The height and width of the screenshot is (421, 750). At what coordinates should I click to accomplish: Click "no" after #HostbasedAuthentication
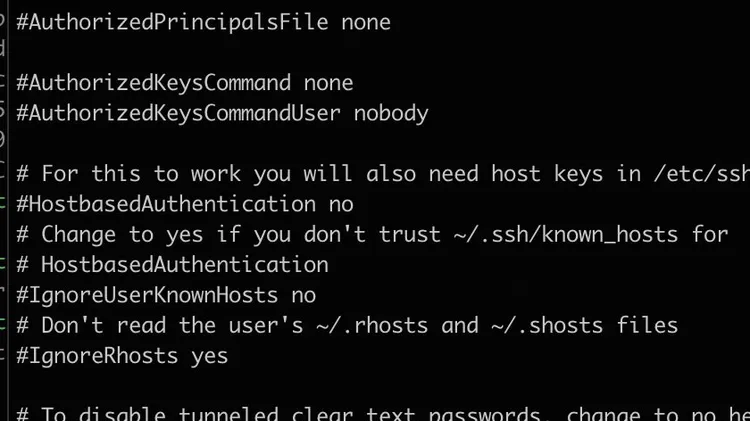pyautogui.click(x=341, y=204)
